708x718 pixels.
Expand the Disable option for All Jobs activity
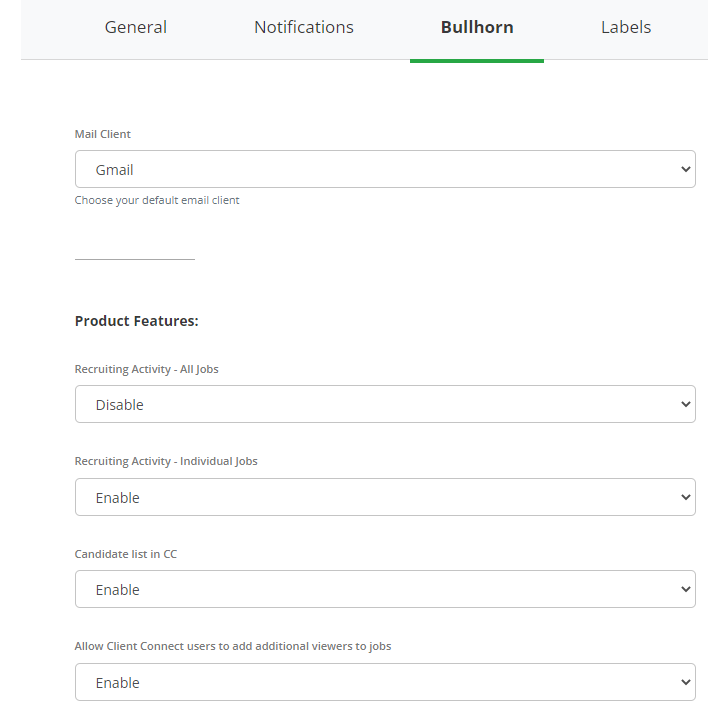click(385, 404)
